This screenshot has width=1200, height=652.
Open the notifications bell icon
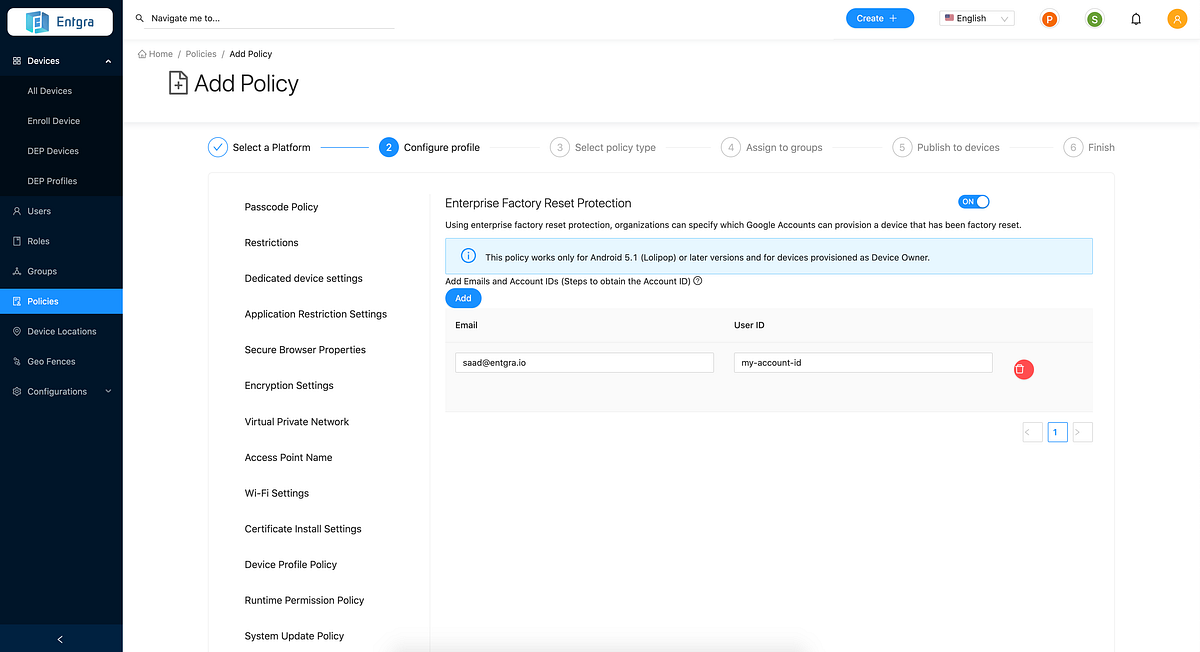pos(1136,18)
